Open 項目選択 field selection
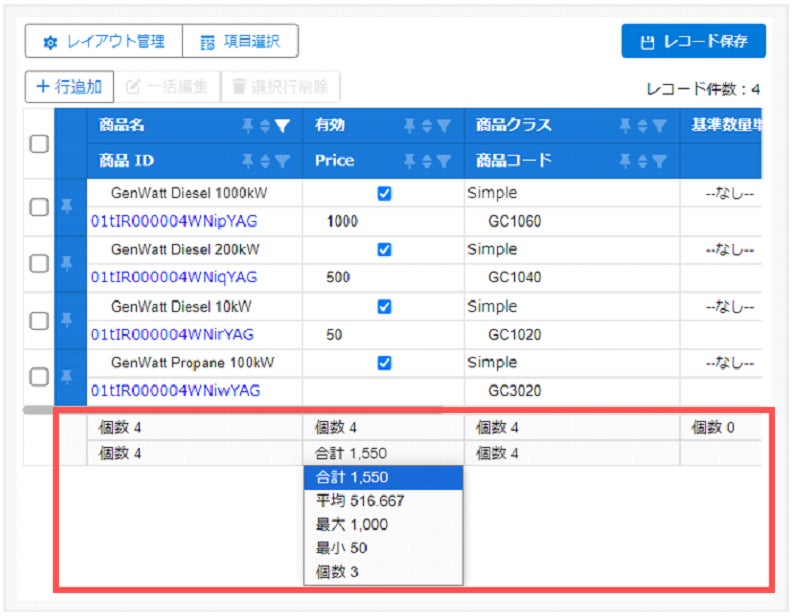This screenshot has height=616, width=794. point(240,41)
